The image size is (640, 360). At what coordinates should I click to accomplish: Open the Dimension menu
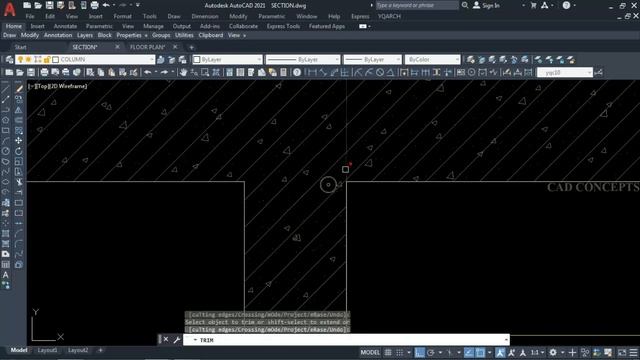pos(205,16)
